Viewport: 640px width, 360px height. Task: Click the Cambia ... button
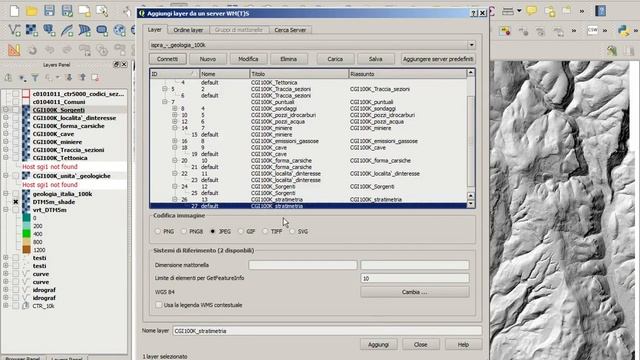tap(415, 292)
